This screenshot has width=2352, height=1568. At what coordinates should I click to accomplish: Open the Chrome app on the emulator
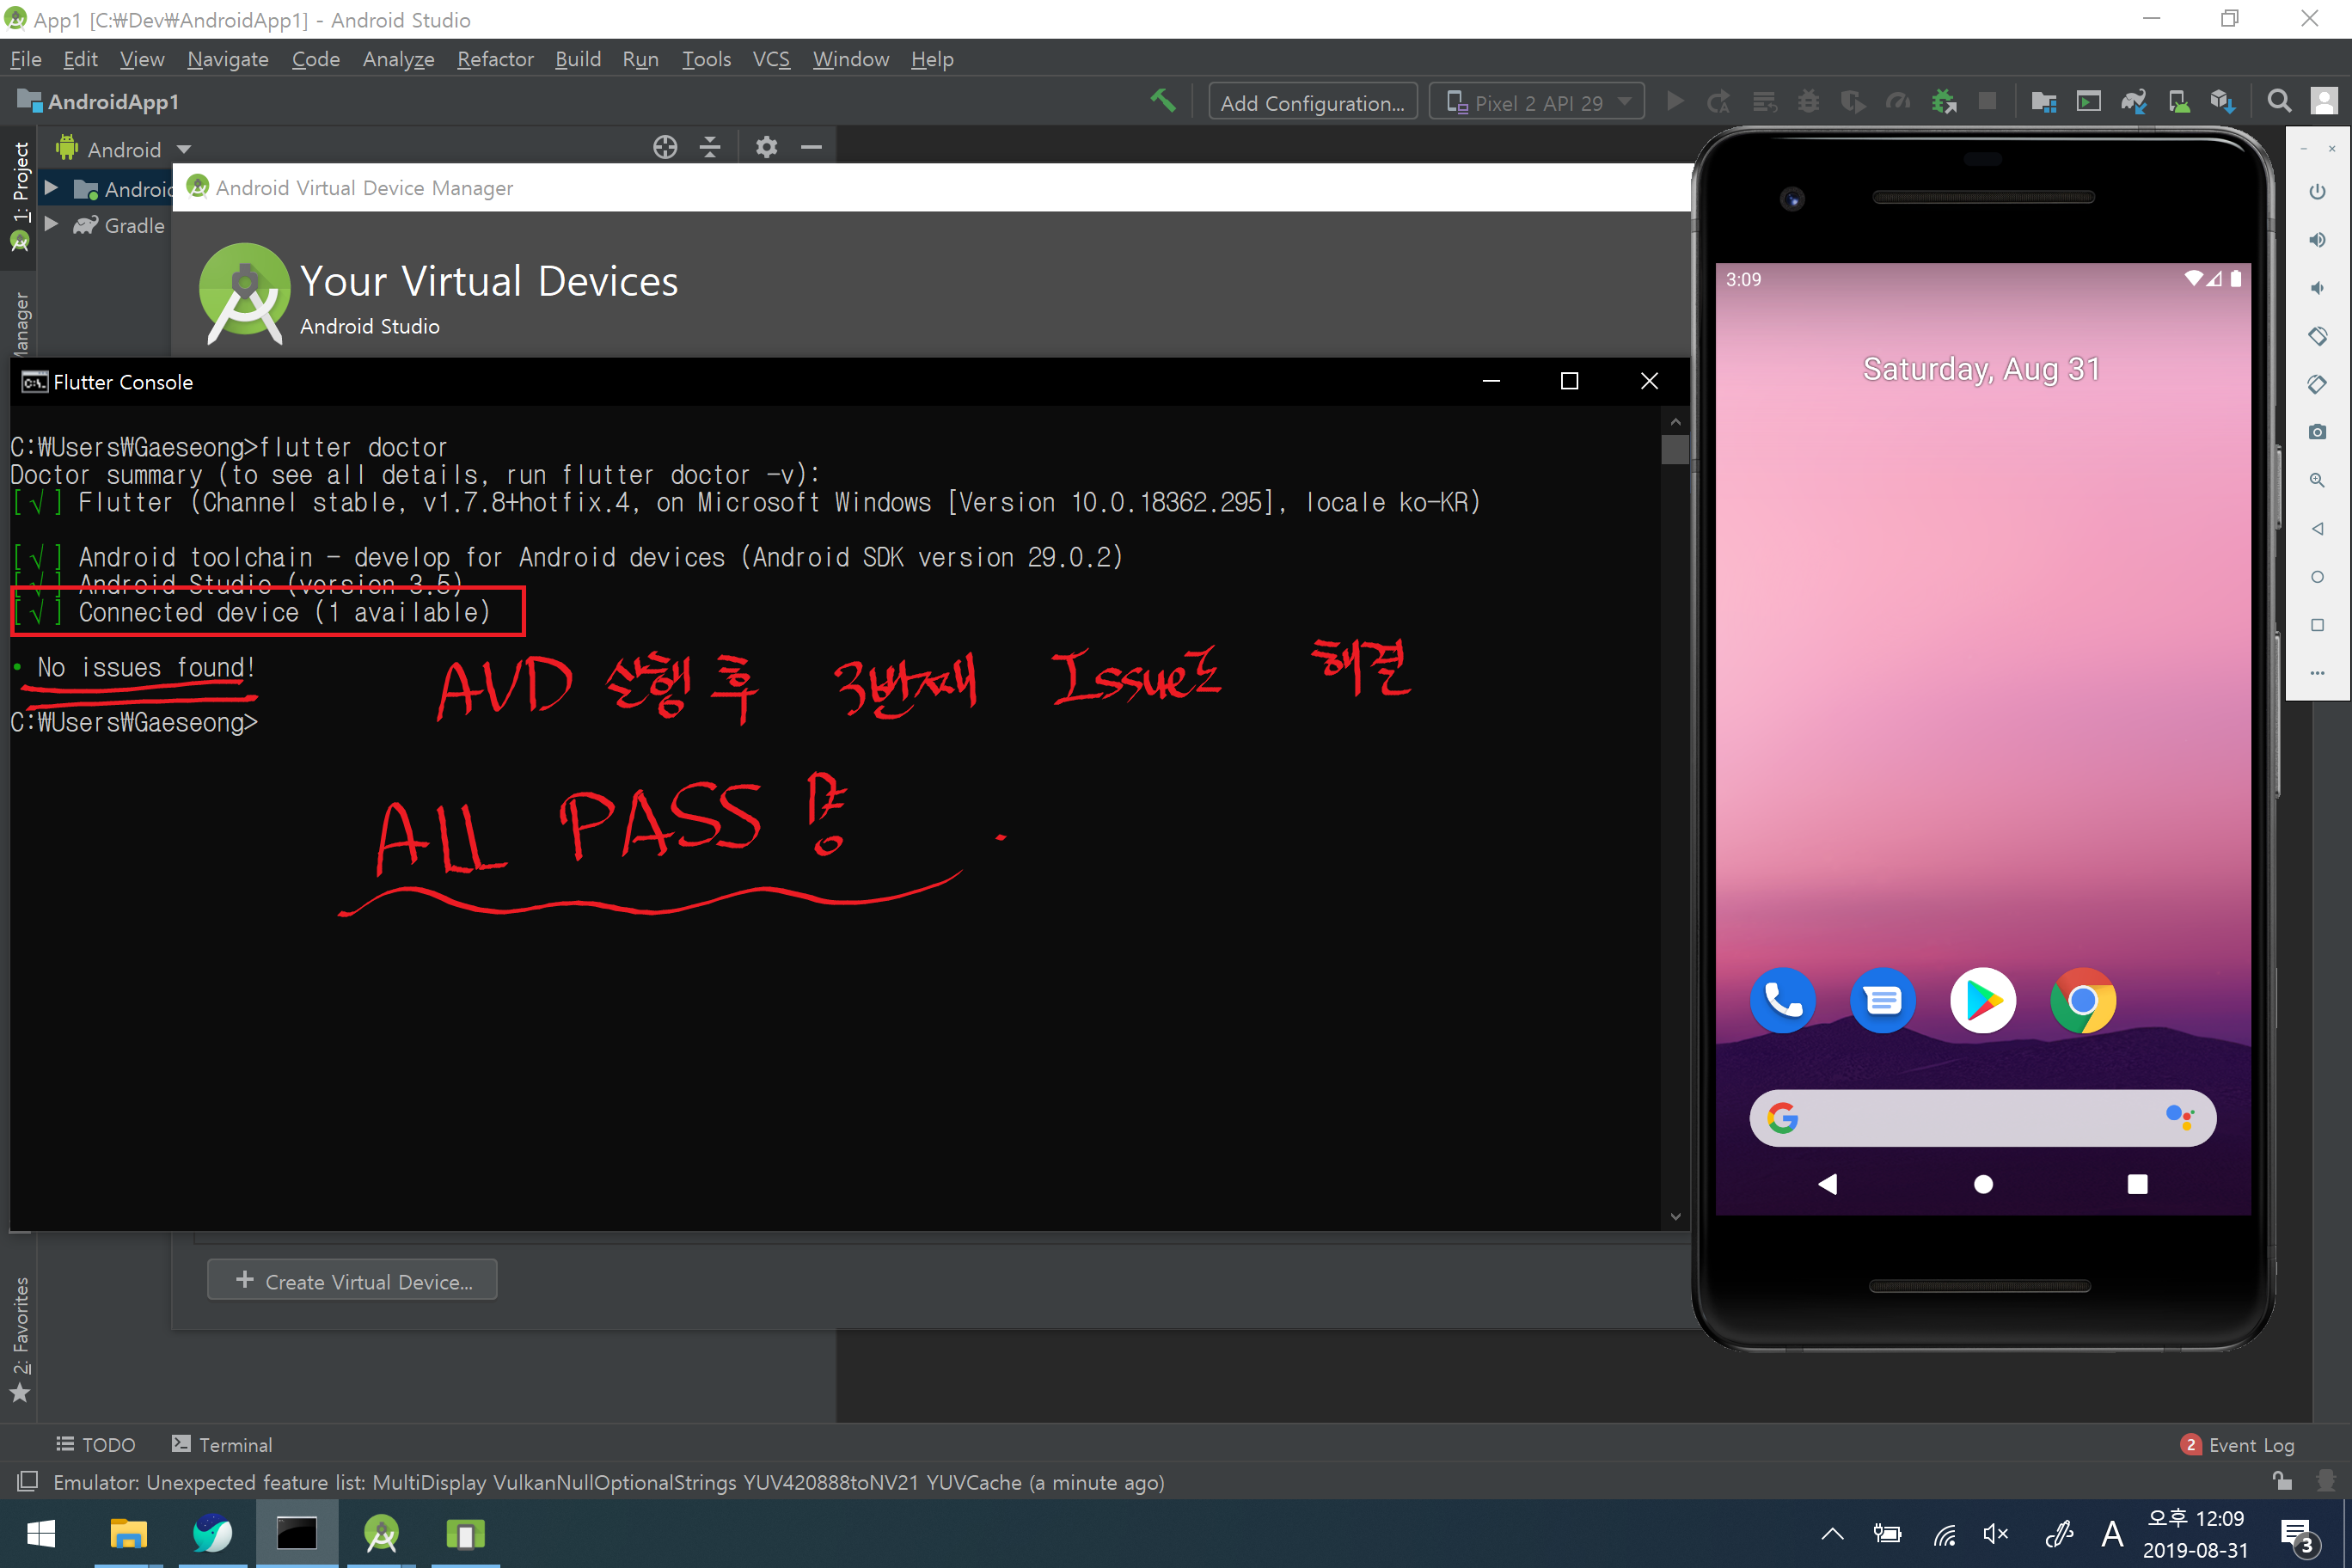pos(2082,1000)
